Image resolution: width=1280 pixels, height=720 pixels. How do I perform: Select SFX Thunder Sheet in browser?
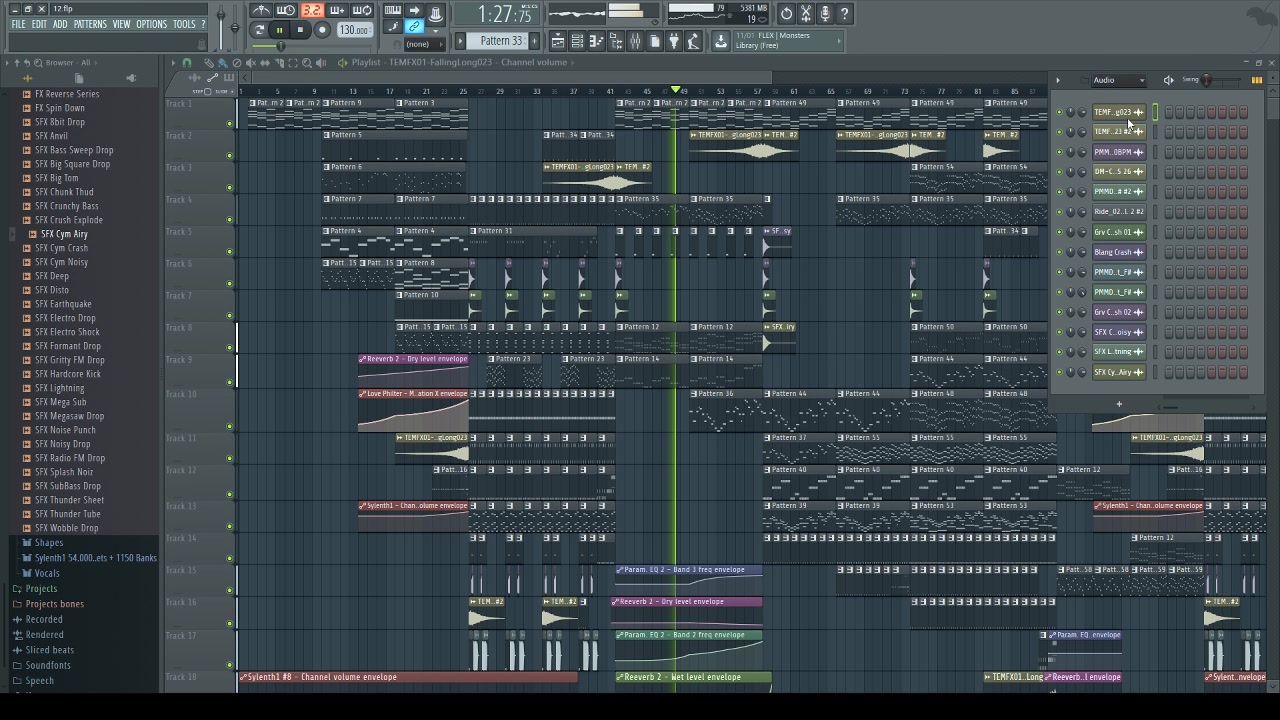coord(69,500)
